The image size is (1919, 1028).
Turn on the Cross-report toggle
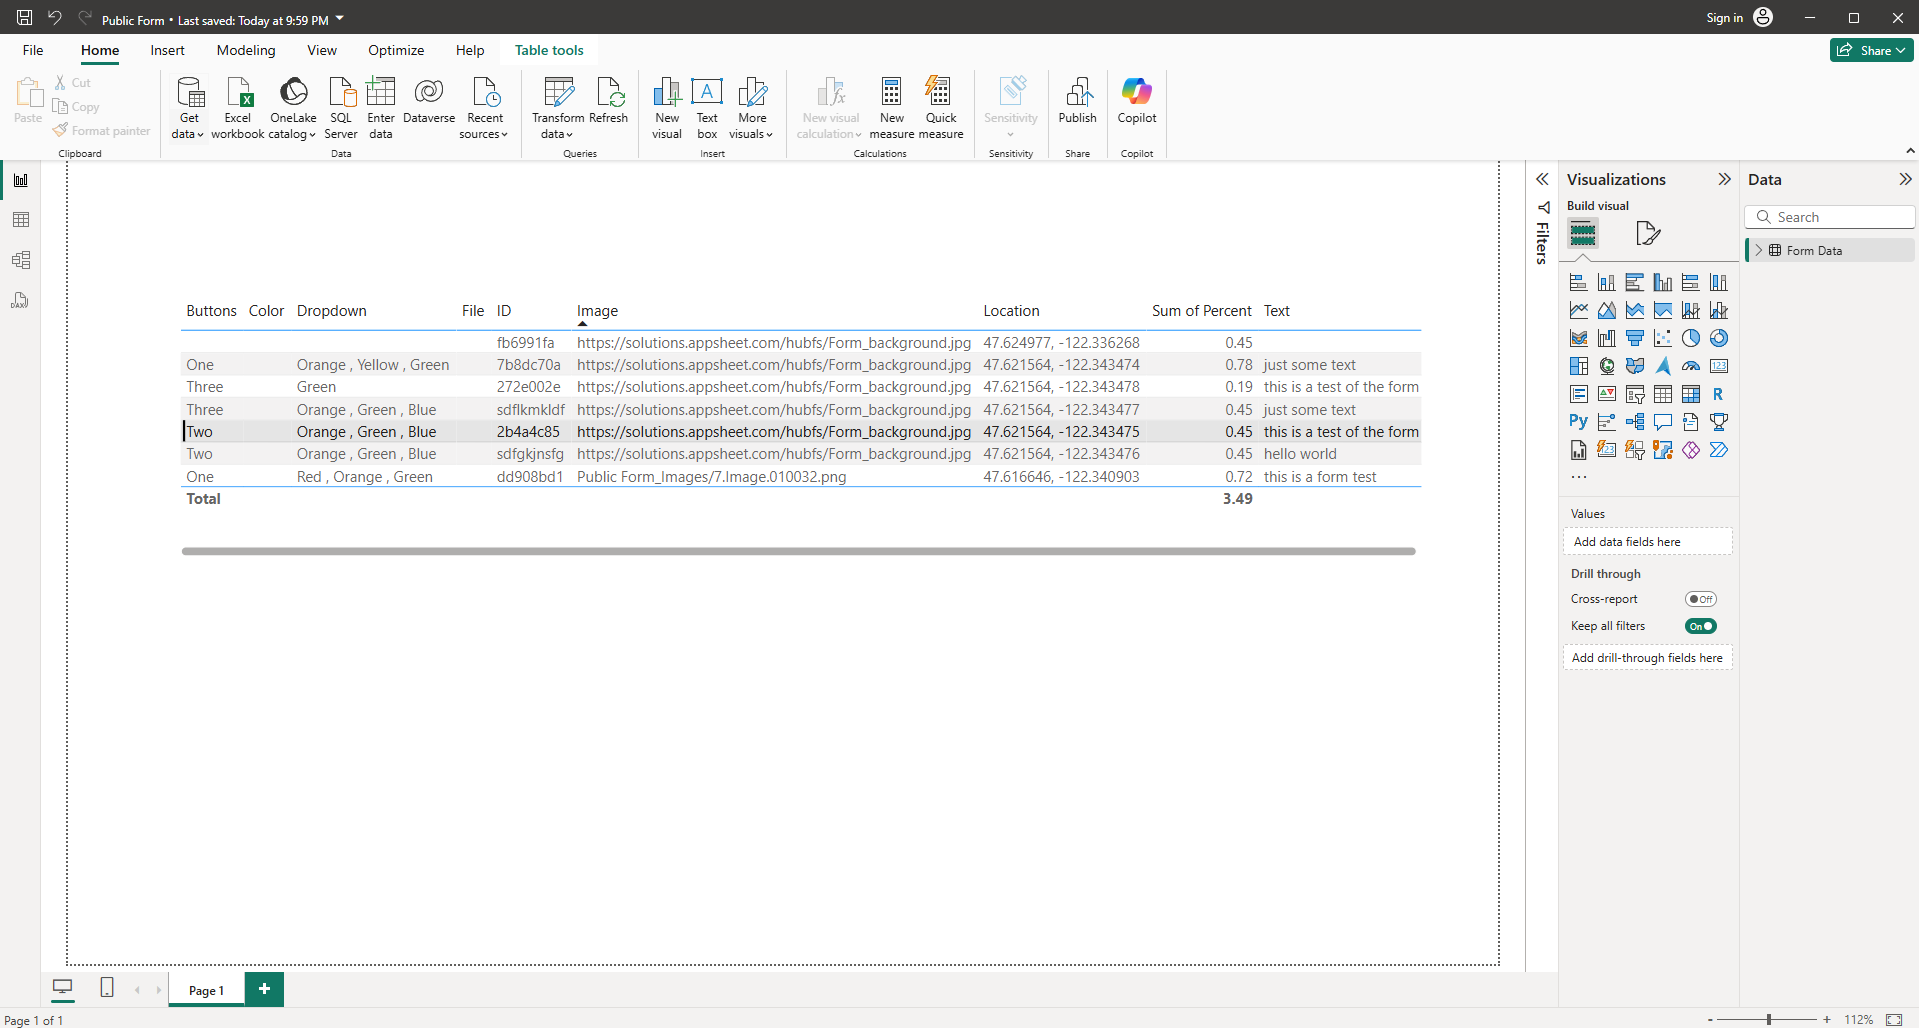point(1700,599)
